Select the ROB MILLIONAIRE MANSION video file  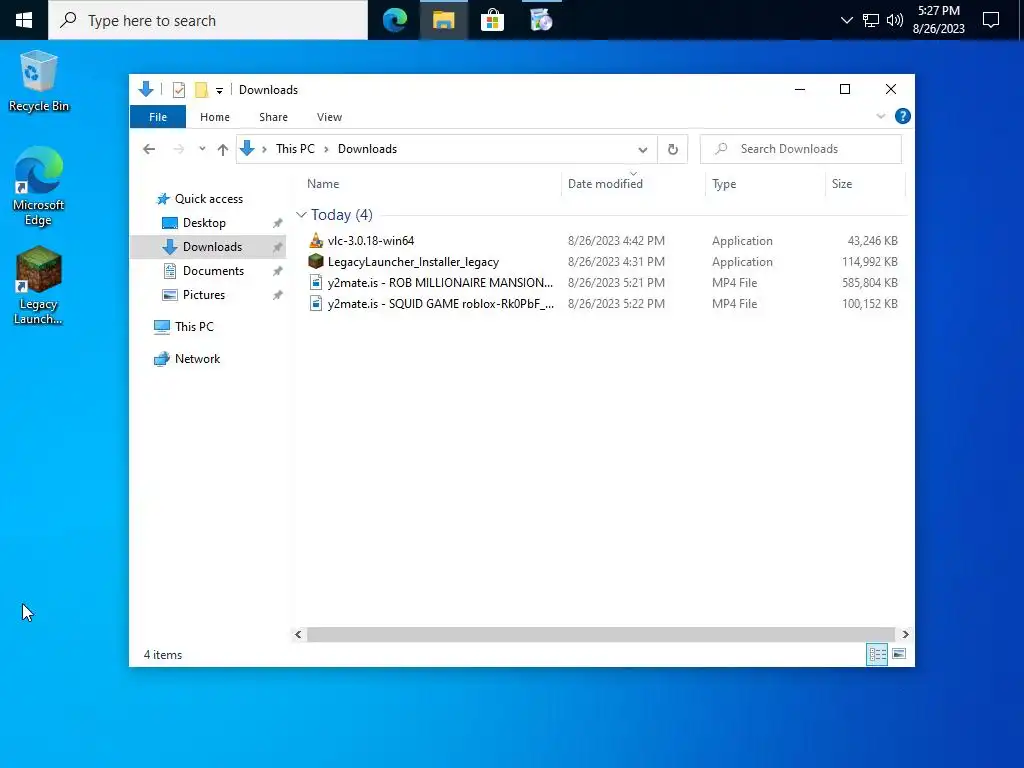pyautogui.click(x=440, y=283)
